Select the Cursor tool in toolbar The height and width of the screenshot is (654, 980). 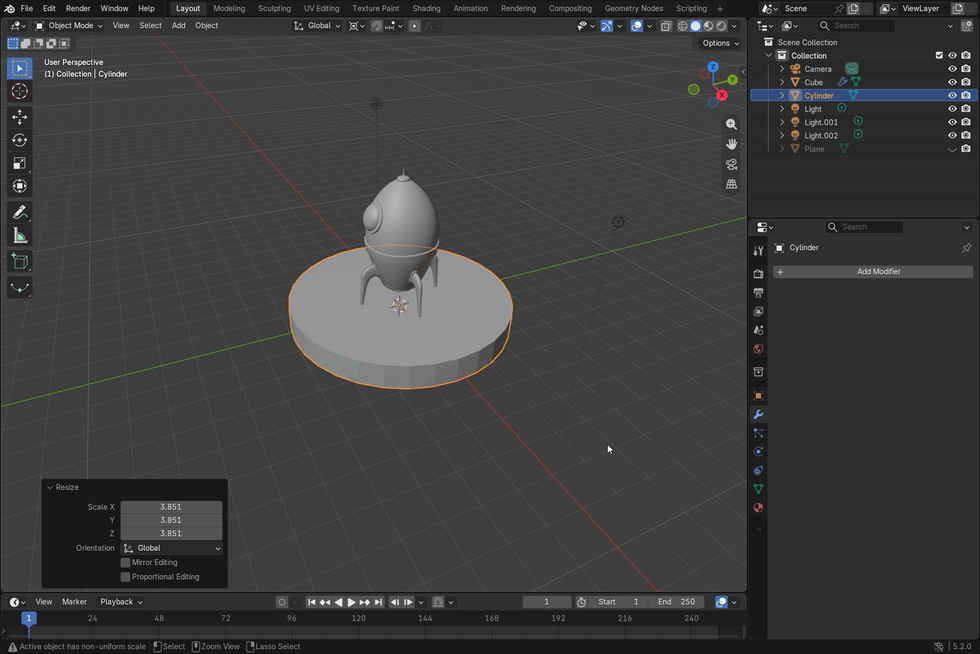click(19, 91)
